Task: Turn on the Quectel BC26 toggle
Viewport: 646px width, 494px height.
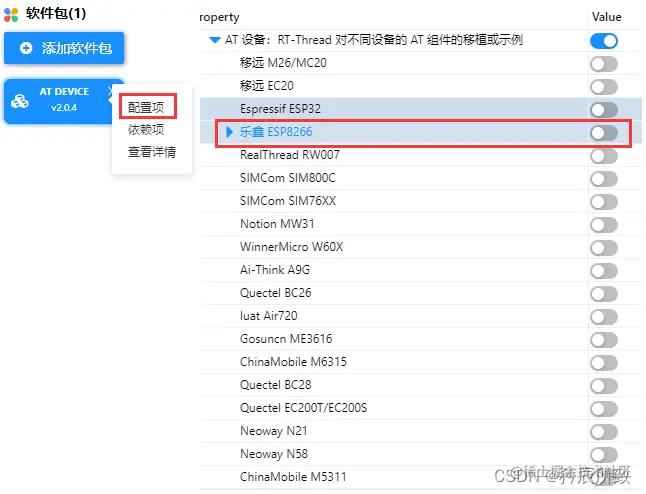Action: tap(604, 294)
